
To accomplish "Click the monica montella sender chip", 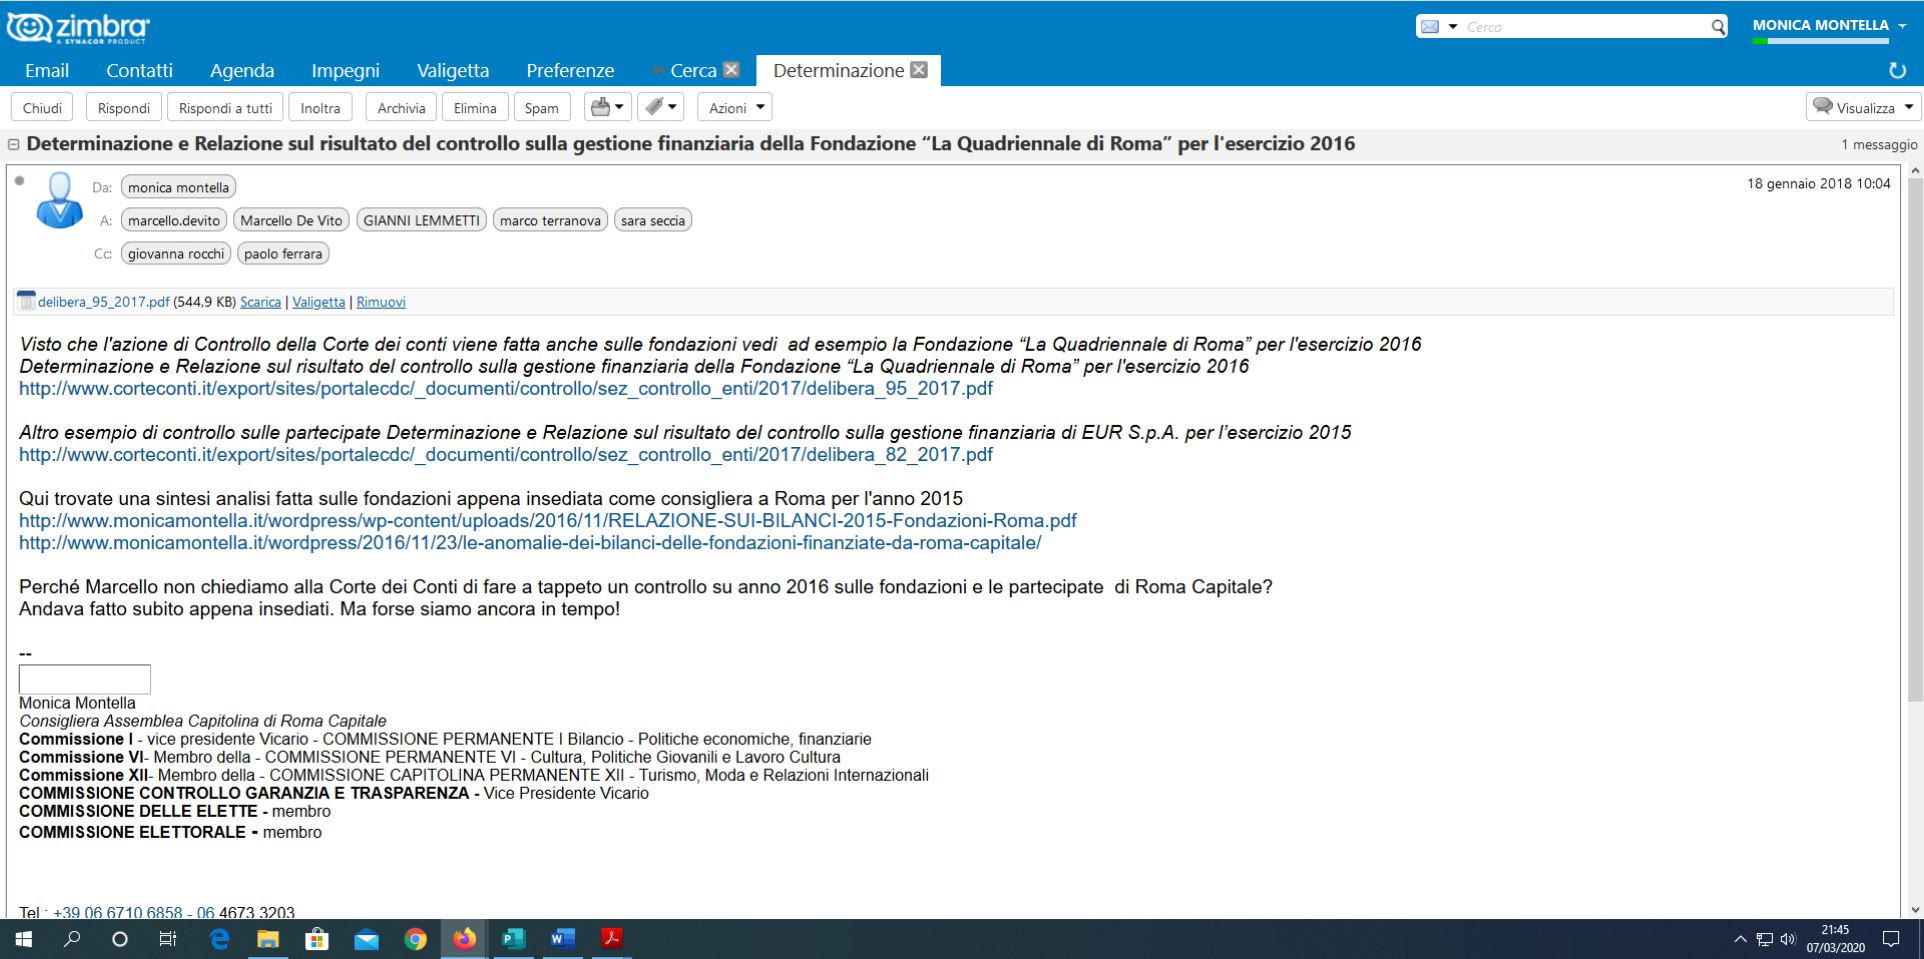I will tap(178, 187).
